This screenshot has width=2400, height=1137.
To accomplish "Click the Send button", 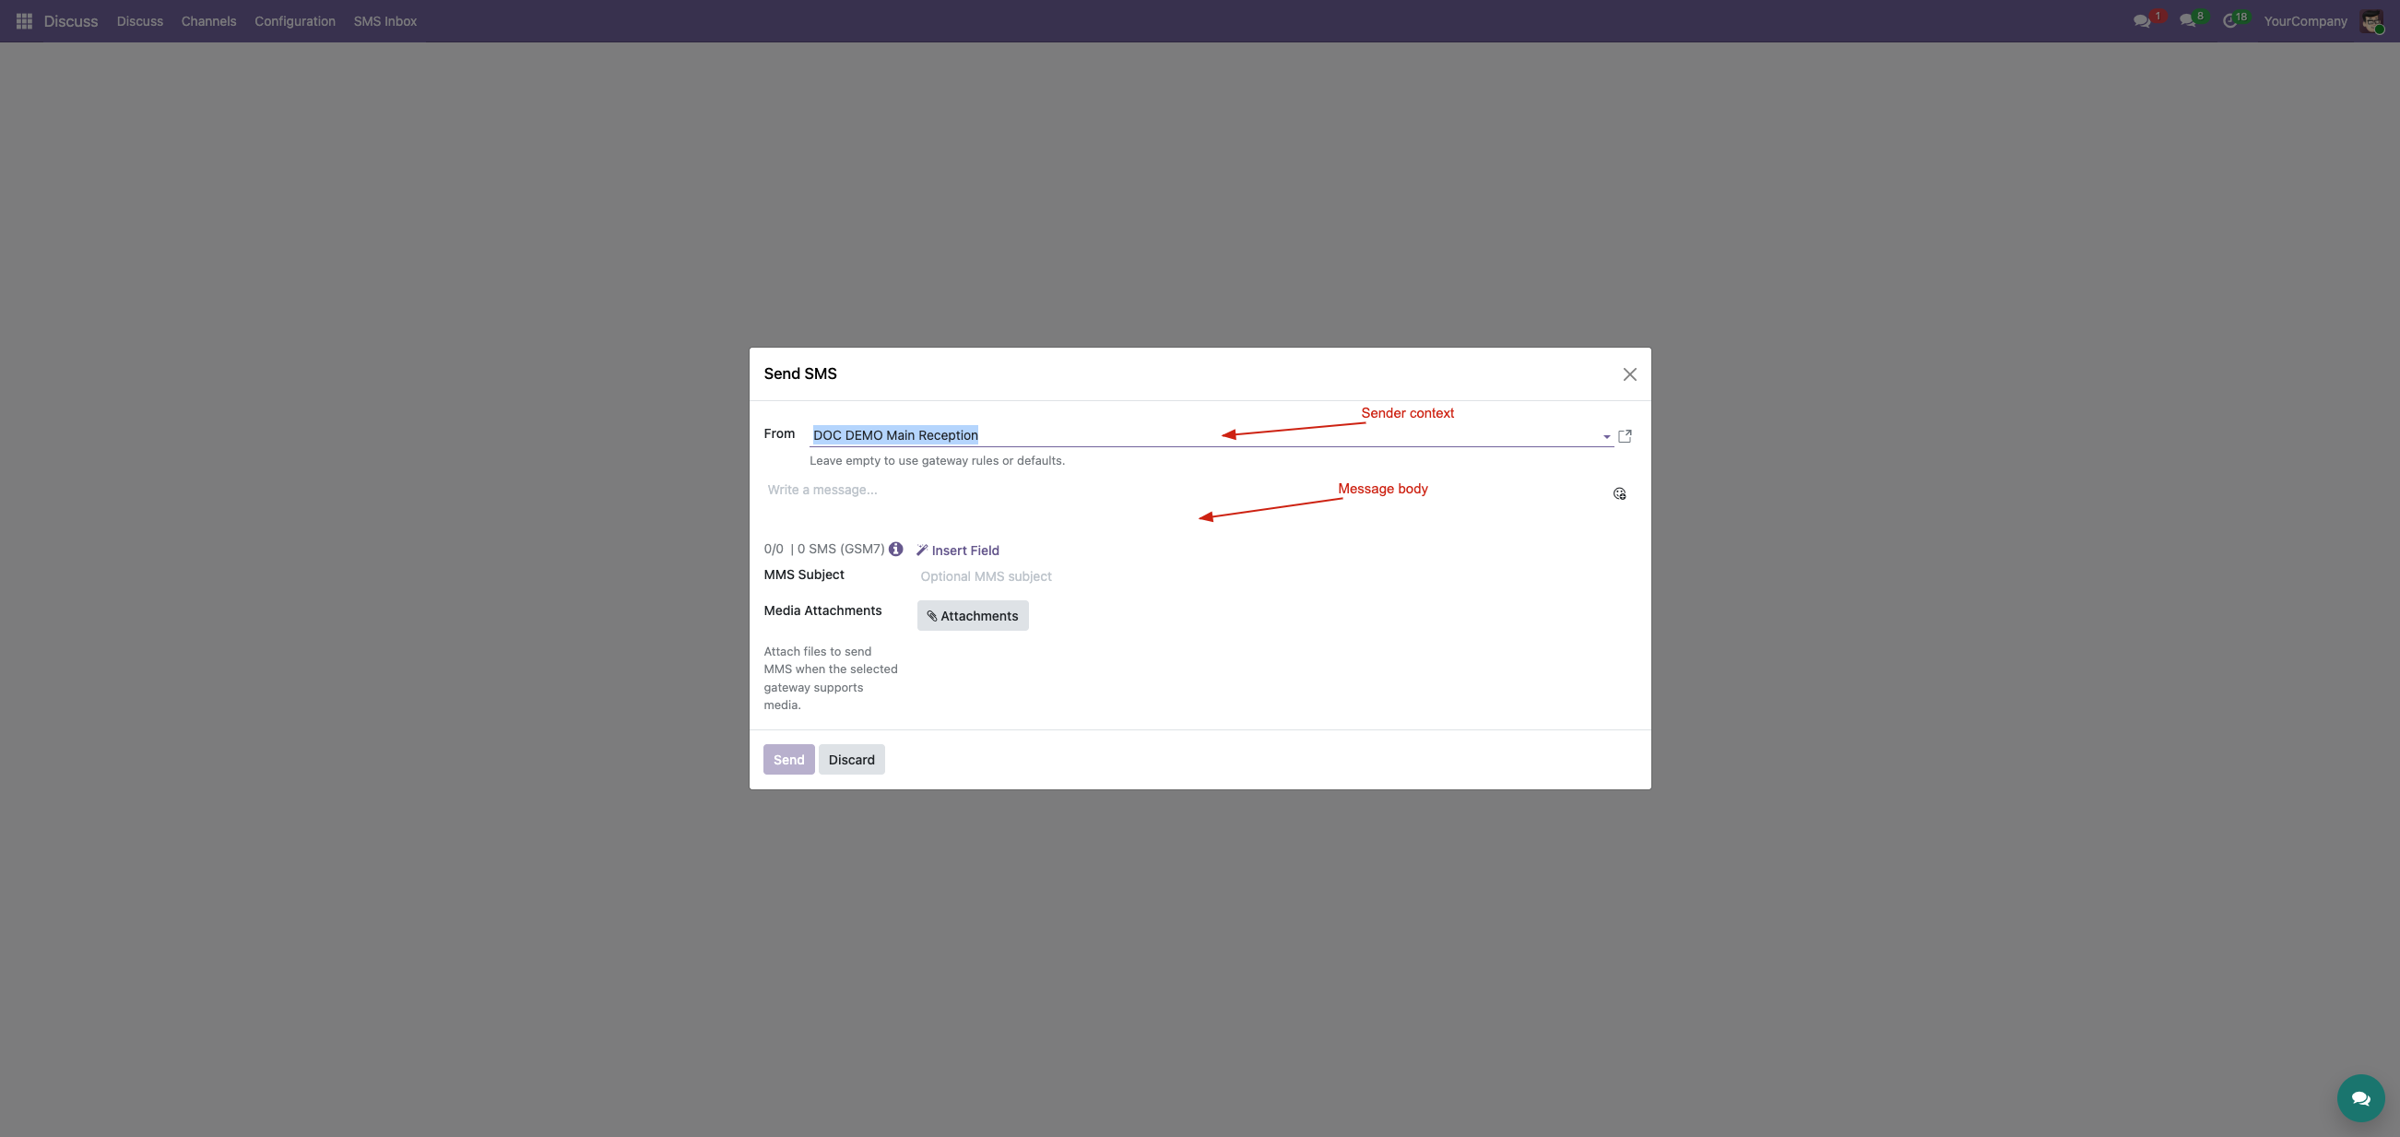I will 789,760.
